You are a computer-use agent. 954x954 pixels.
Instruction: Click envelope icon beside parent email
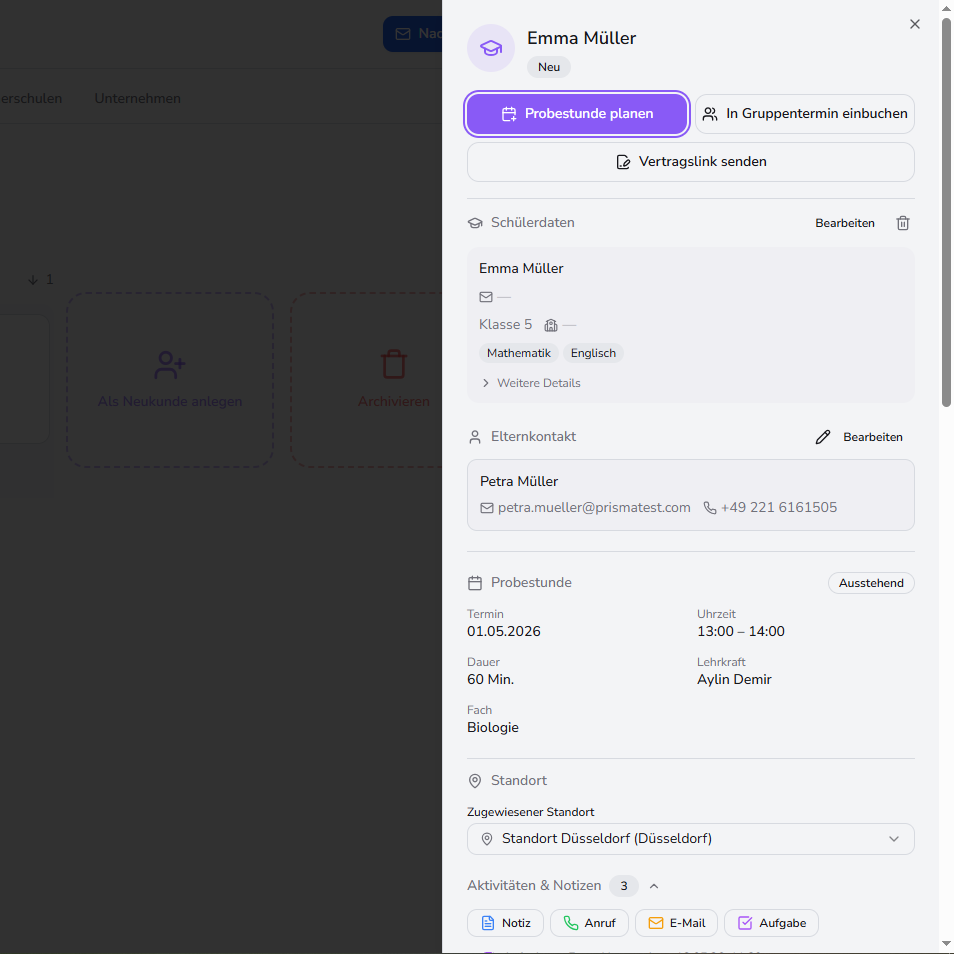pyautogui.click(x=487, y=508)
